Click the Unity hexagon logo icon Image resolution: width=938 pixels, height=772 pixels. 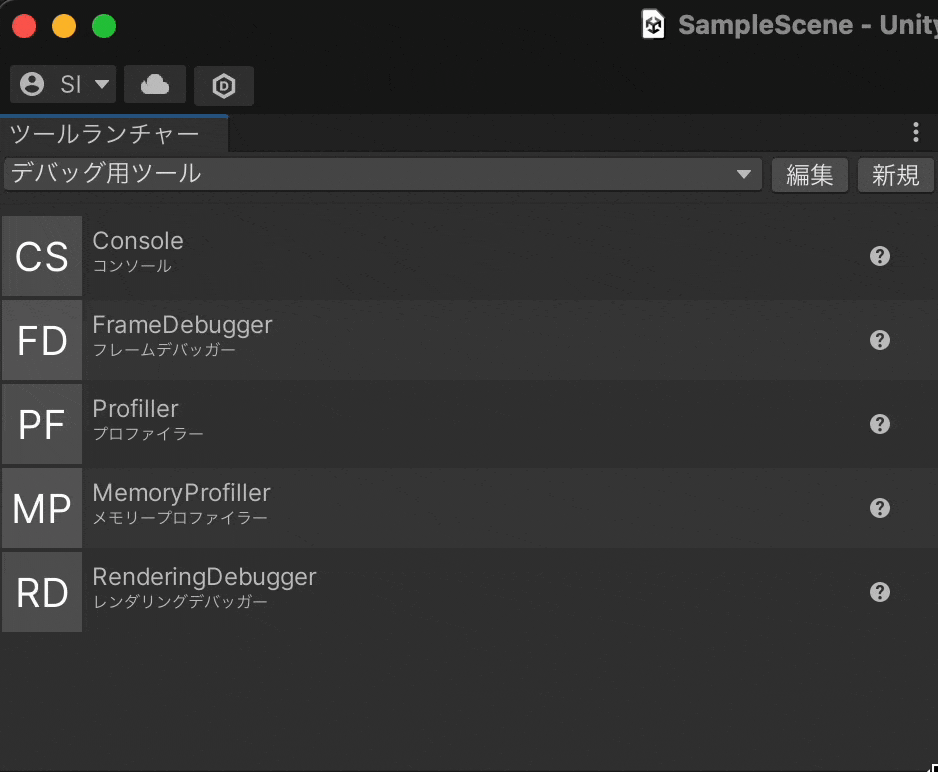pyautogui.click(x=223, y=86)
